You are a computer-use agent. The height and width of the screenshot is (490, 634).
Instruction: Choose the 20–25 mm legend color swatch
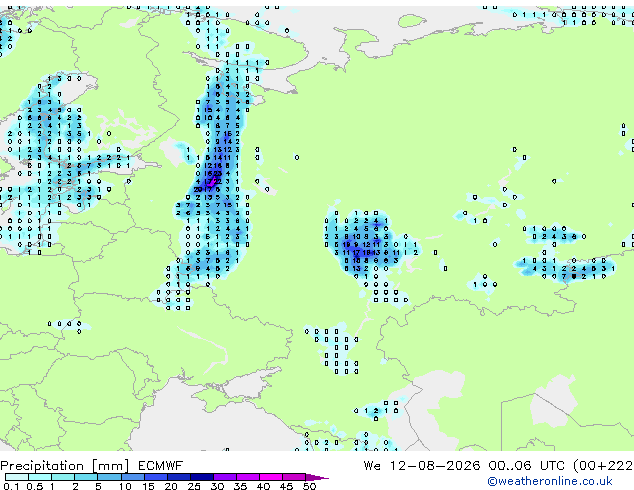pyautogui.click(x=179, y=477)
